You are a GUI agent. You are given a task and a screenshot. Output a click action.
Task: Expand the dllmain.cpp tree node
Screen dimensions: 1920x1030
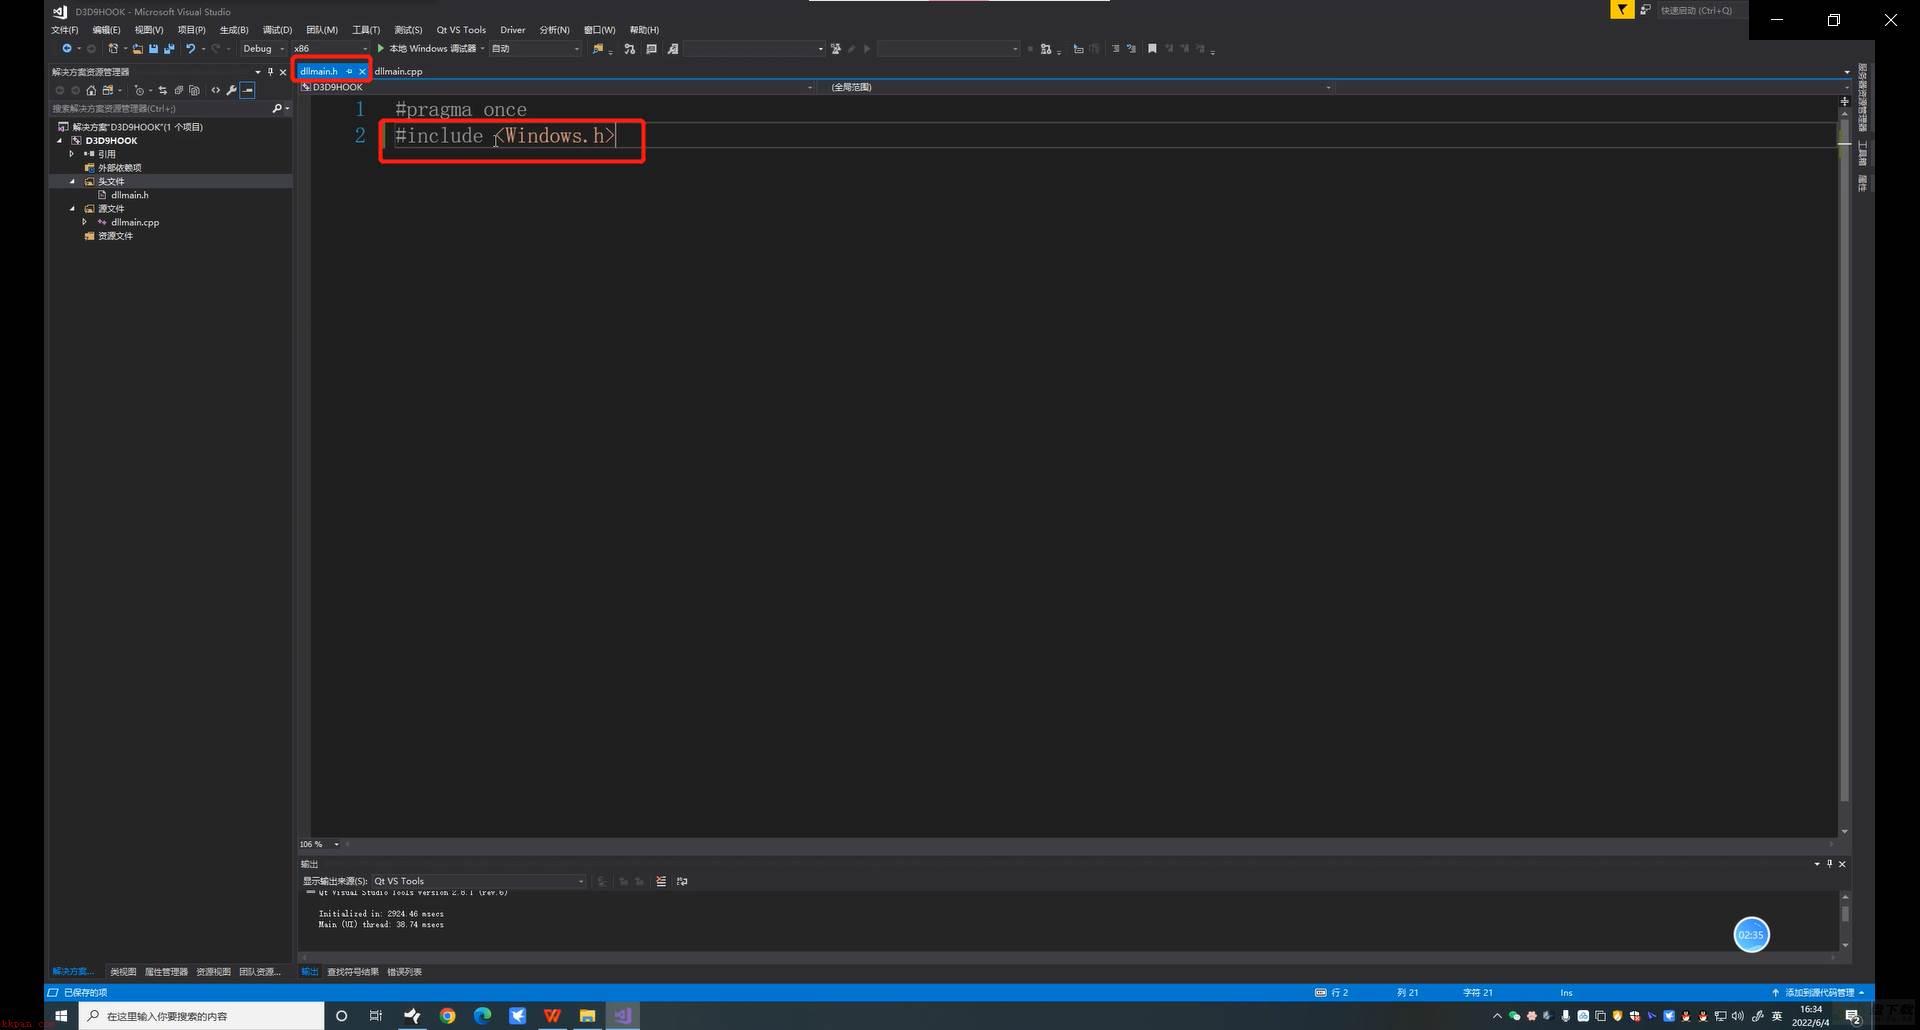click(x=85, y=222)
